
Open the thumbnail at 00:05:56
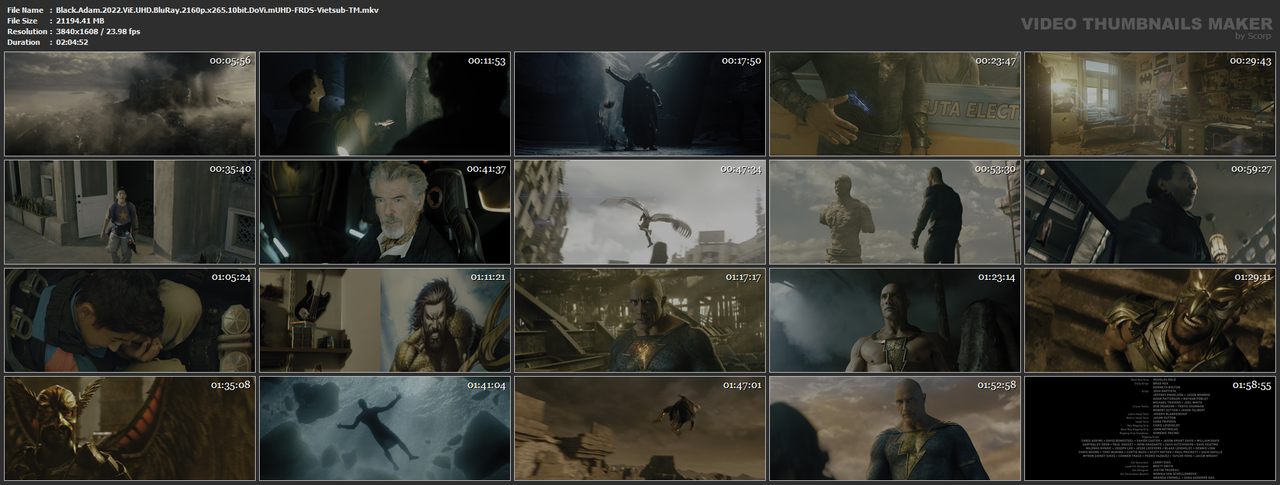click(129, 103)
